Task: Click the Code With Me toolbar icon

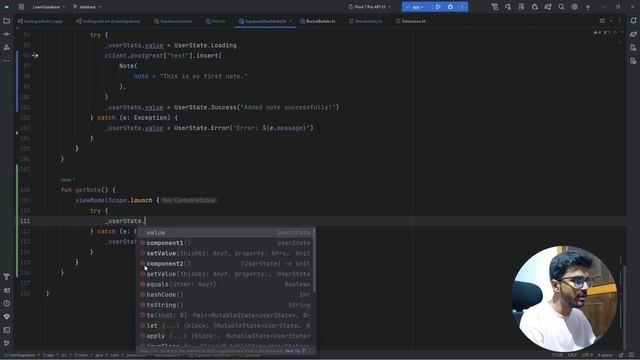Action: [508, 7]
